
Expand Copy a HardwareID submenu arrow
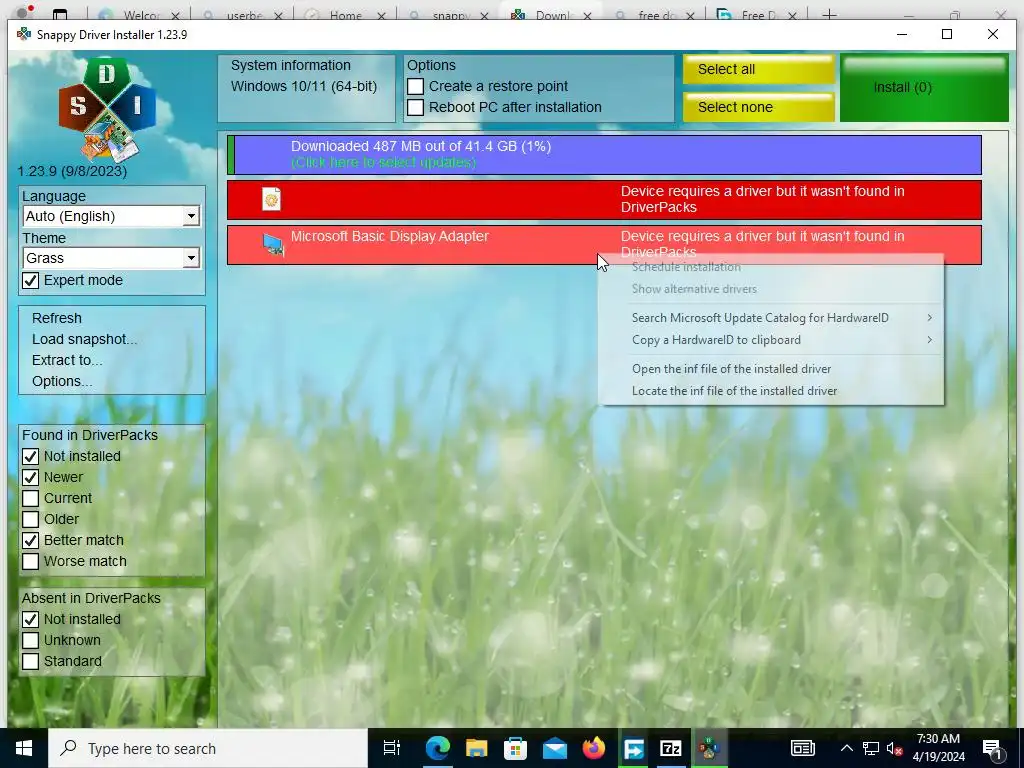click(x=929, y=340)
